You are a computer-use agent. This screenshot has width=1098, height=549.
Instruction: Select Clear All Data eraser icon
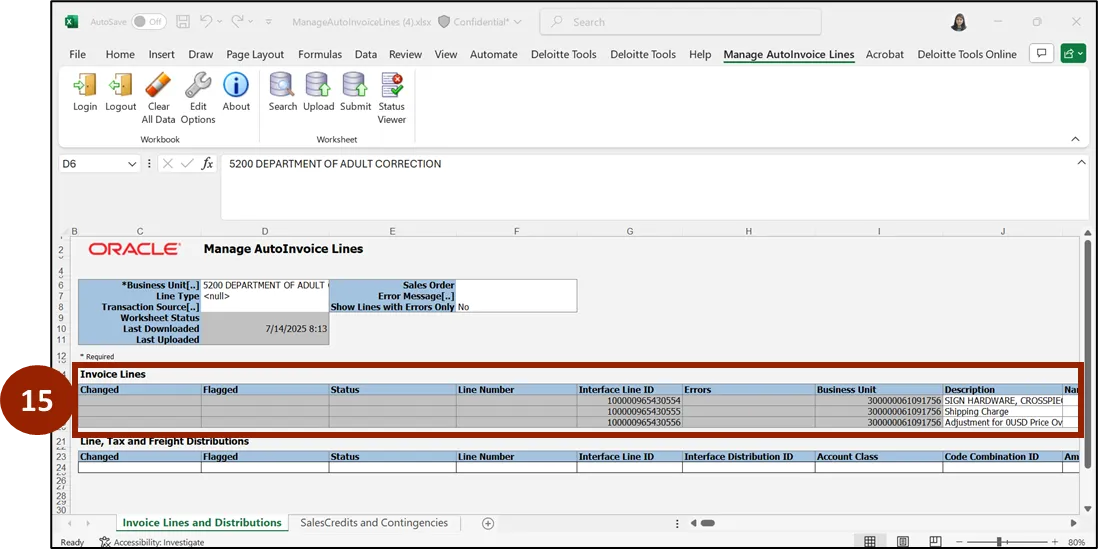[x=158, y=93]
